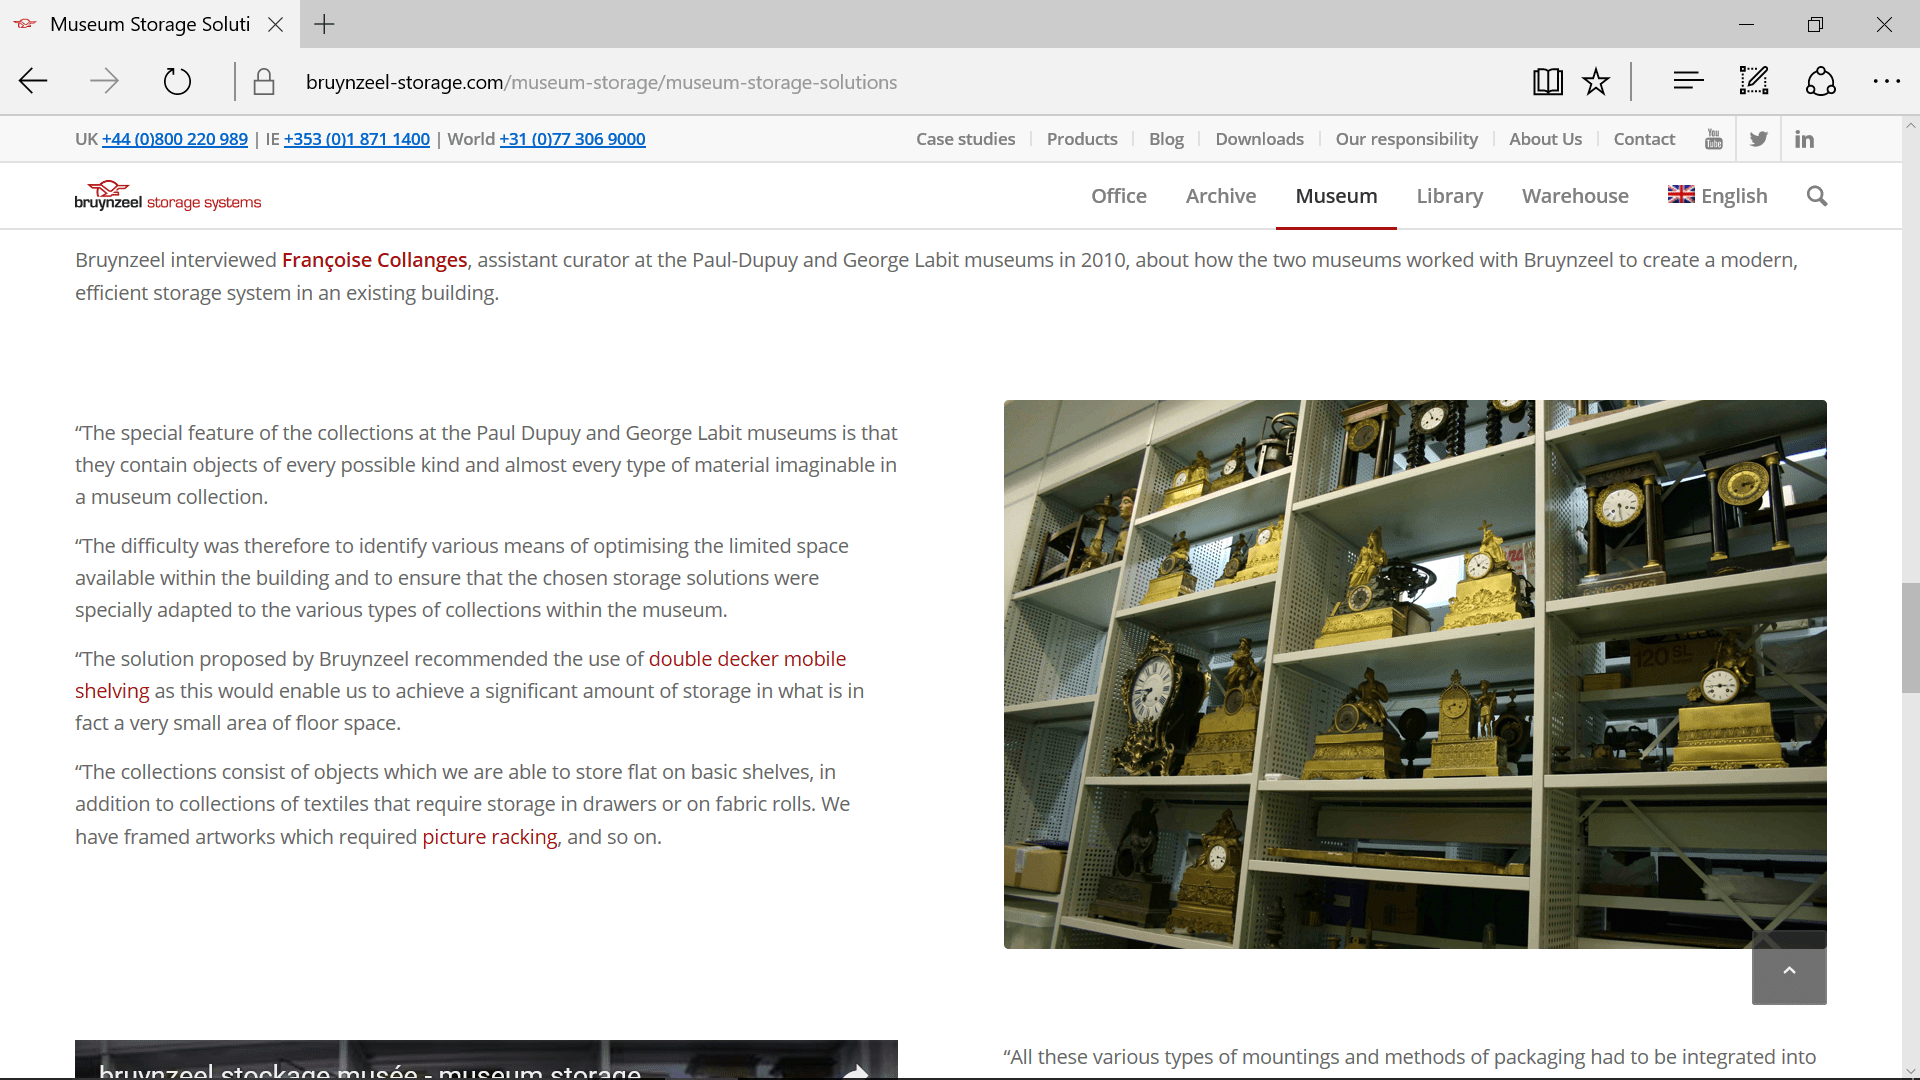This screenshot has height=1080, width=1920.
Task: Follow the double decker mobile shelving link
Action: 747,659
